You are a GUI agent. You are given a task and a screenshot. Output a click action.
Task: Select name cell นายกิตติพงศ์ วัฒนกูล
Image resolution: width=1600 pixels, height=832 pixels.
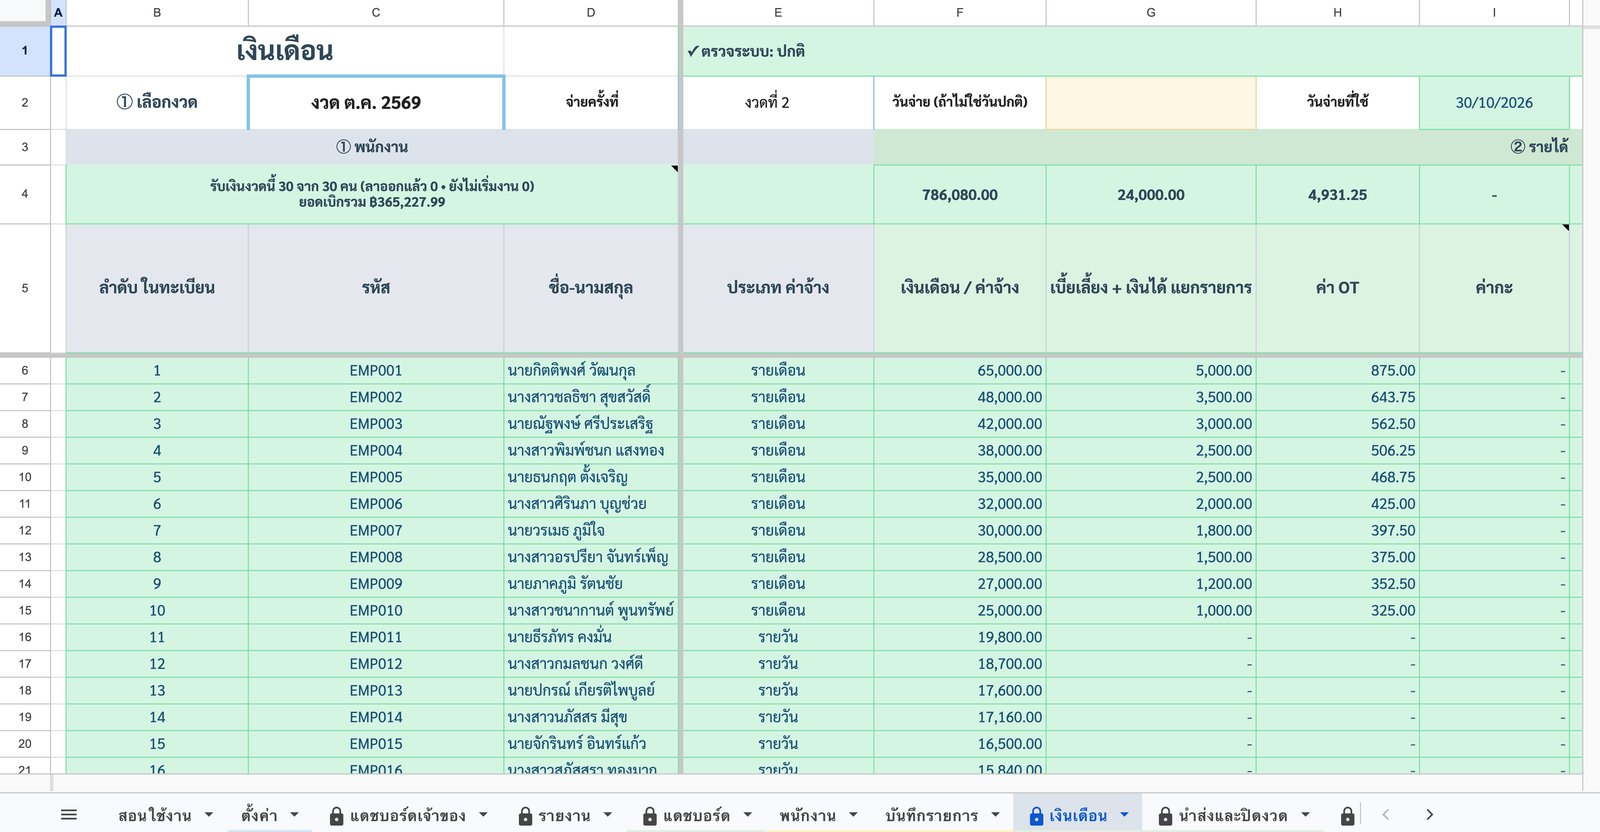tap(591, 370)
